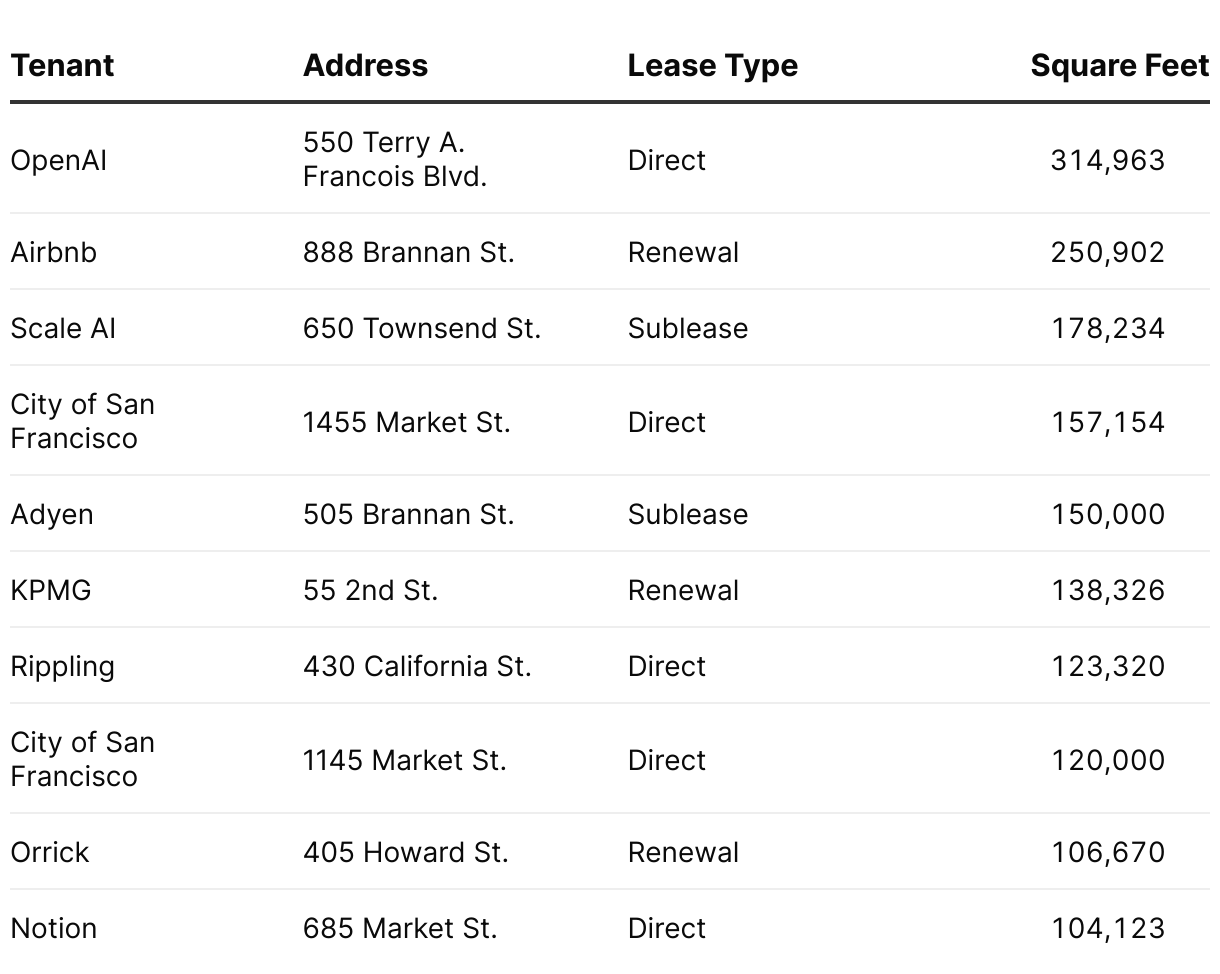
Task: Click the 1455 Market St. address
Action: 406,422
